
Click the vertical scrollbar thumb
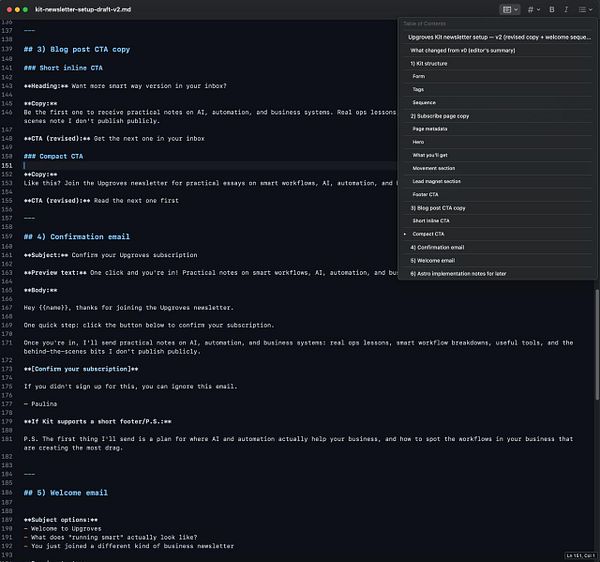pyautogui.click(x=597, y=345)
